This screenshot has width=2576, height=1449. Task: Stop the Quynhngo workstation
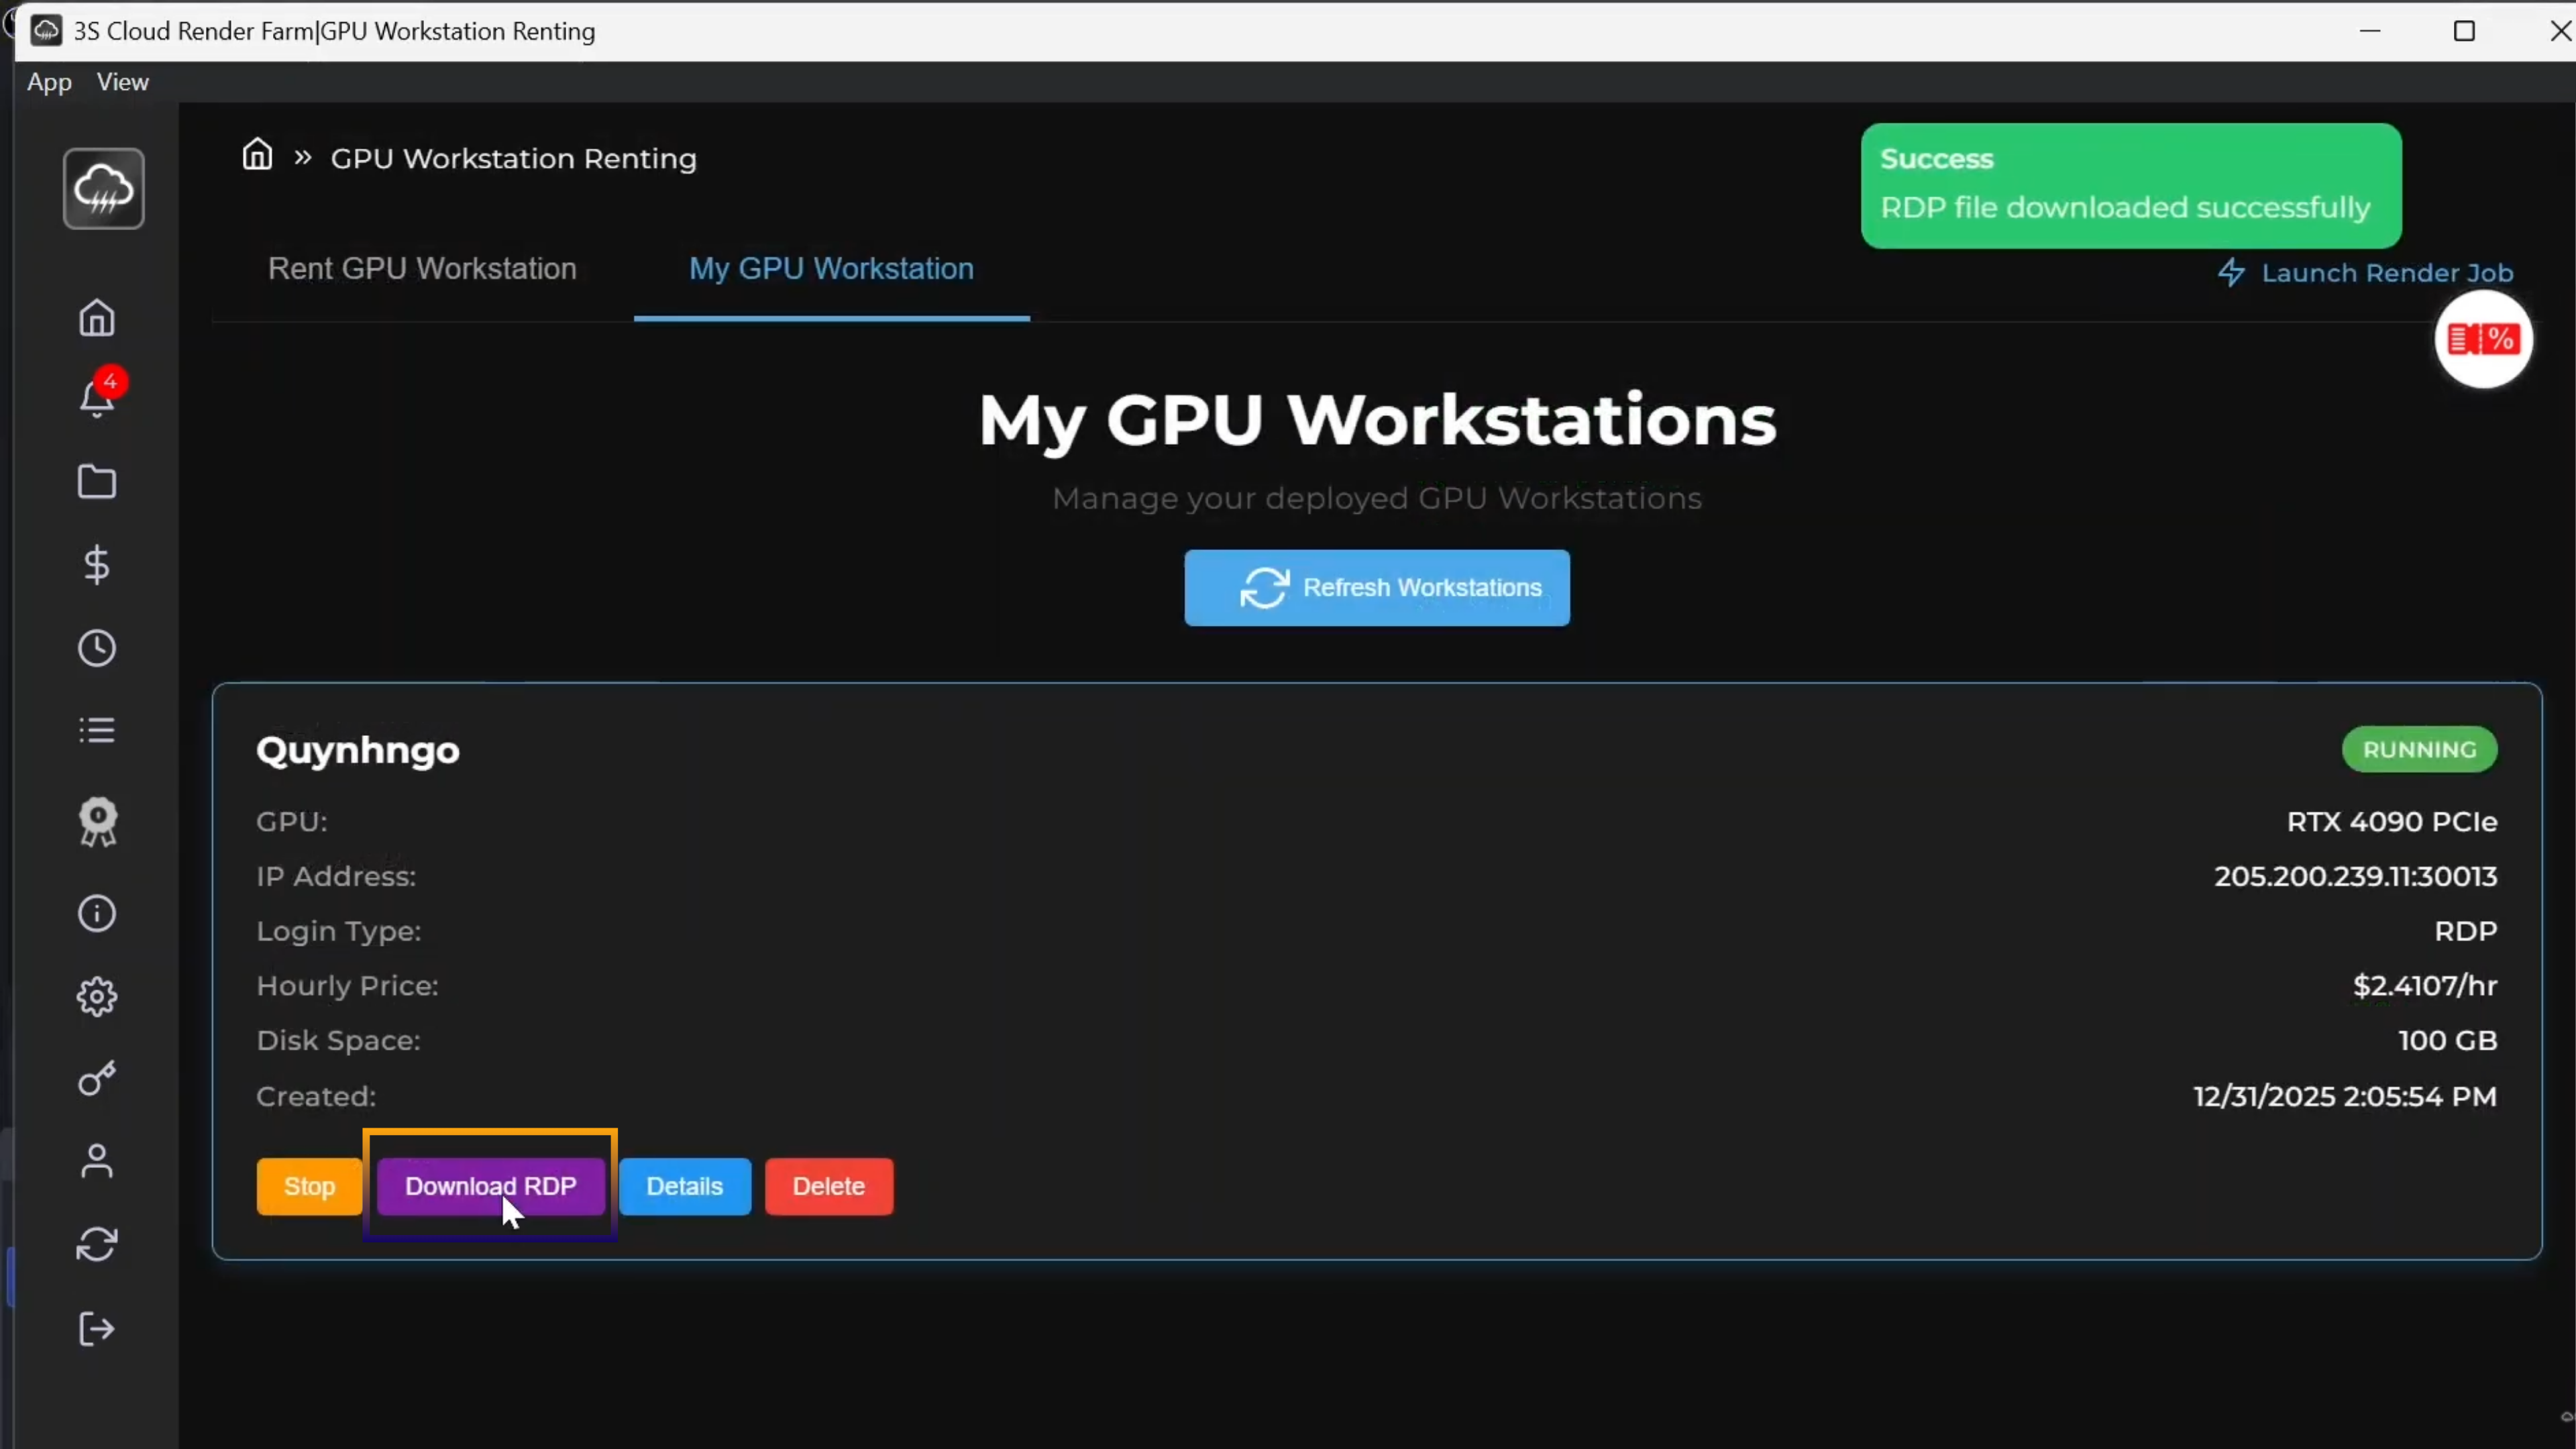click(x=309, y=1186)
